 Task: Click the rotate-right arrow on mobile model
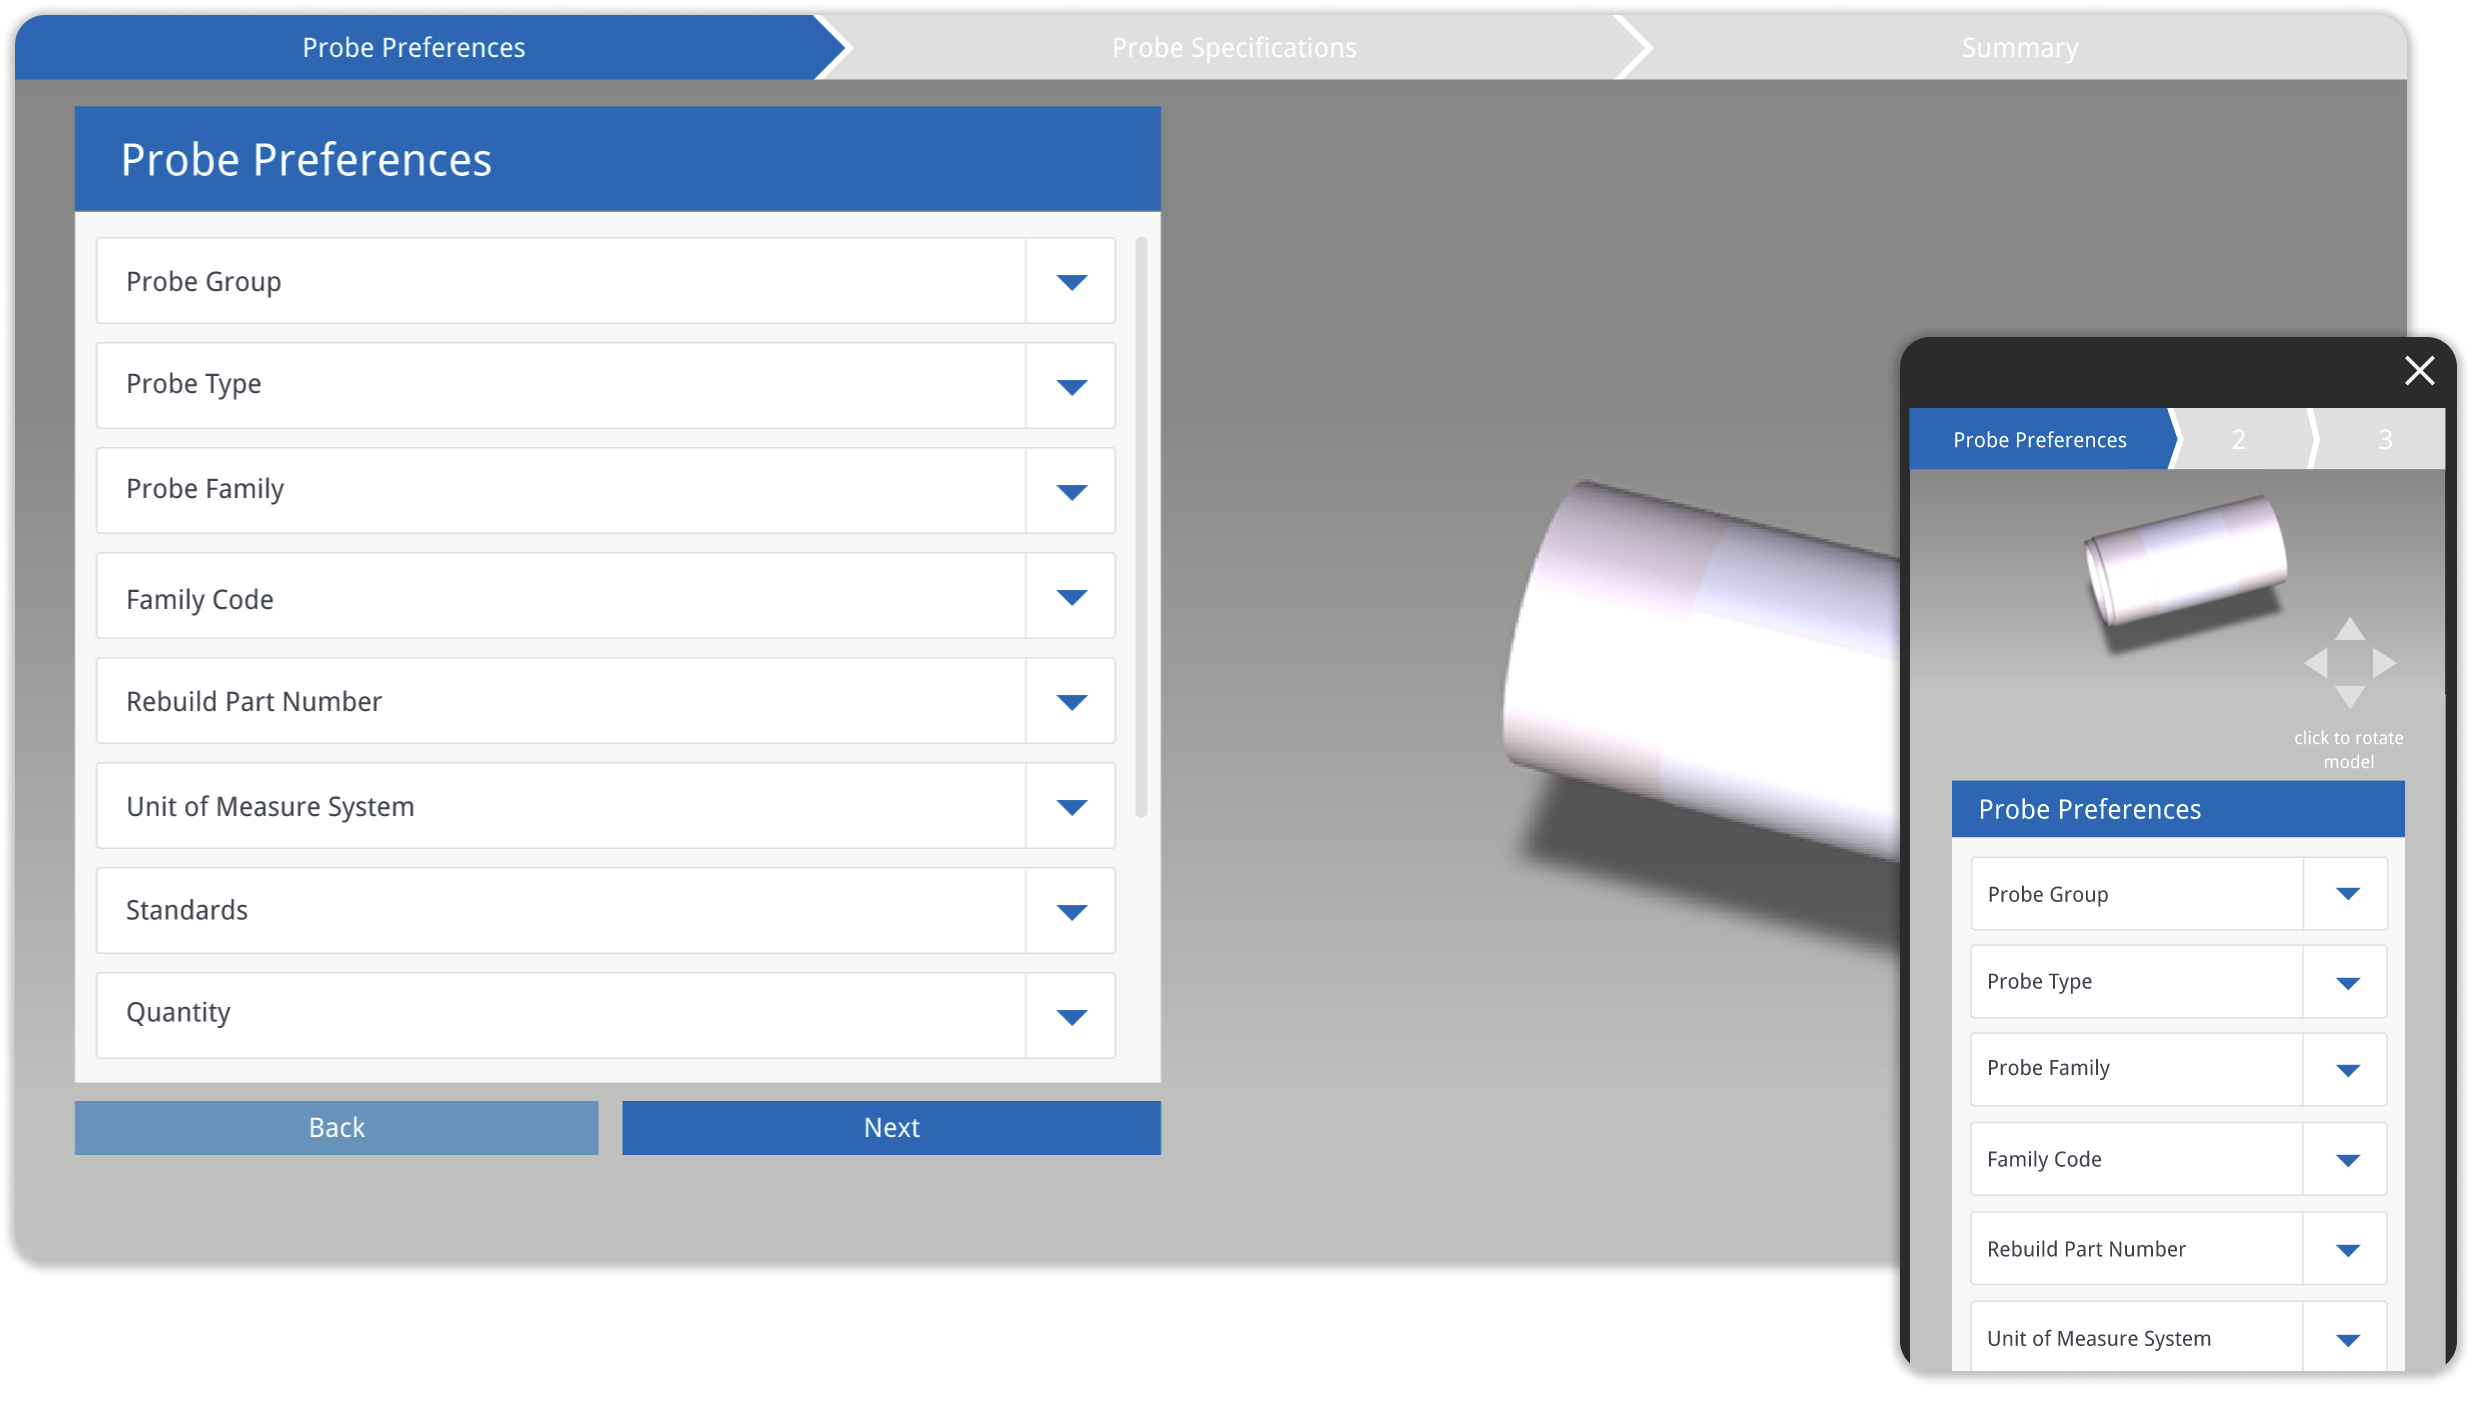pos(2384,663)
